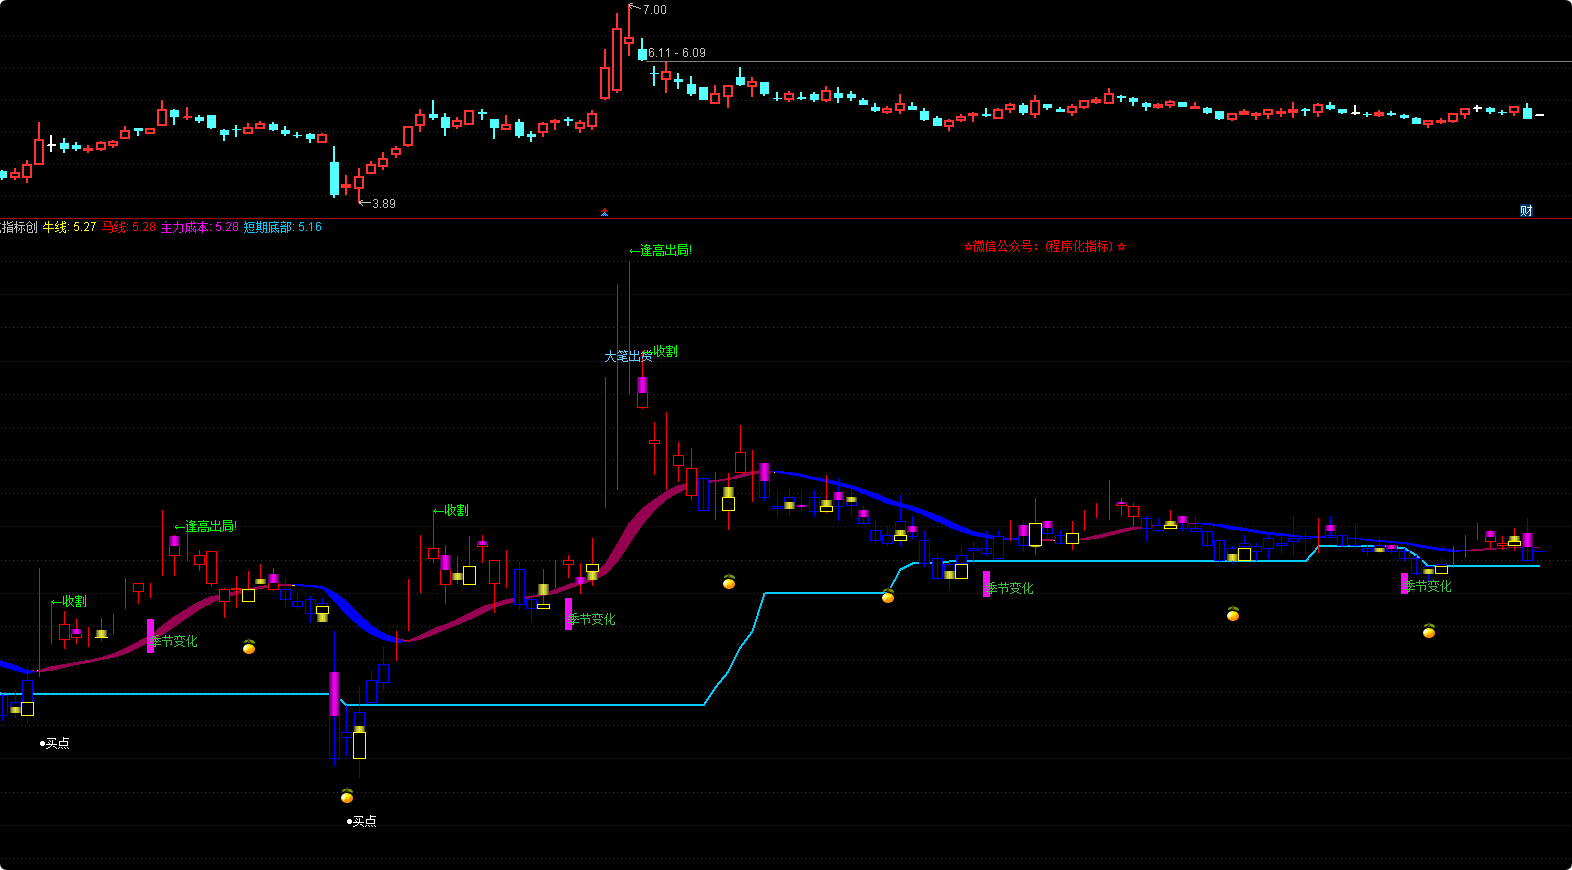Click gold ingot icon below the last 季节变化 label
This screenshot has width=1572, height=870.
click(1429, 631)
